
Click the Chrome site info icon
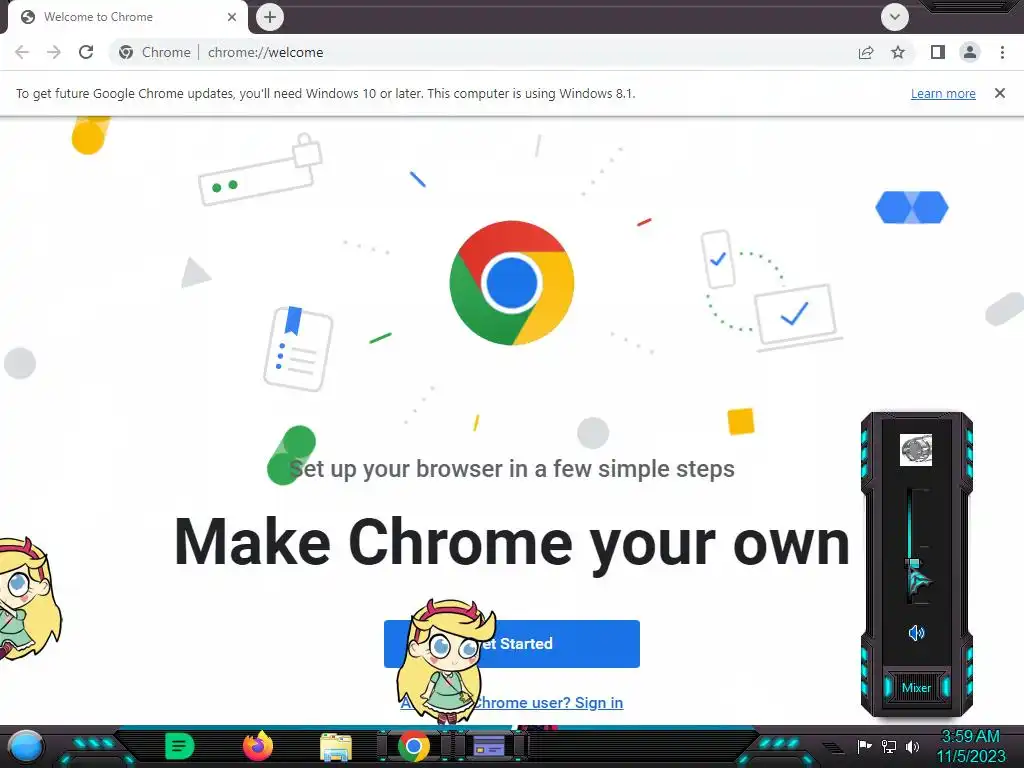126,52
